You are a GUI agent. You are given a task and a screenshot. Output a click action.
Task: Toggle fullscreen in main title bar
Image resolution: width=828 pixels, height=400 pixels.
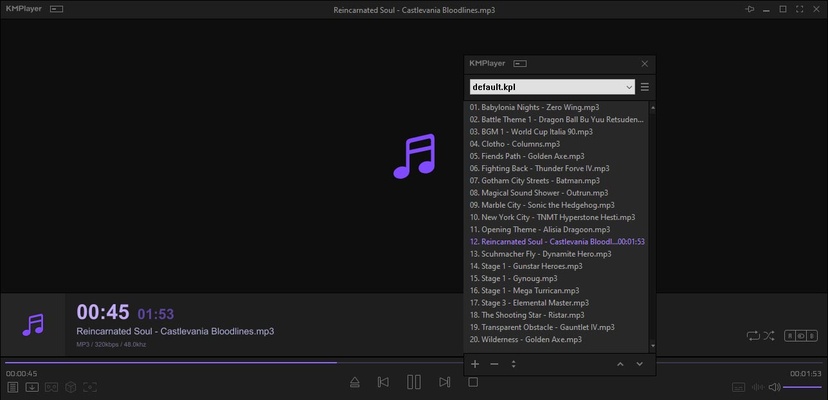point(799,9)
